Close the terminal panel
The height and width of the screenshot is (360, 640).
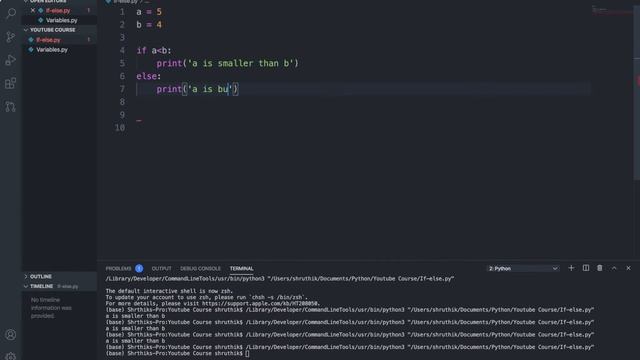(x=628, y=268)
